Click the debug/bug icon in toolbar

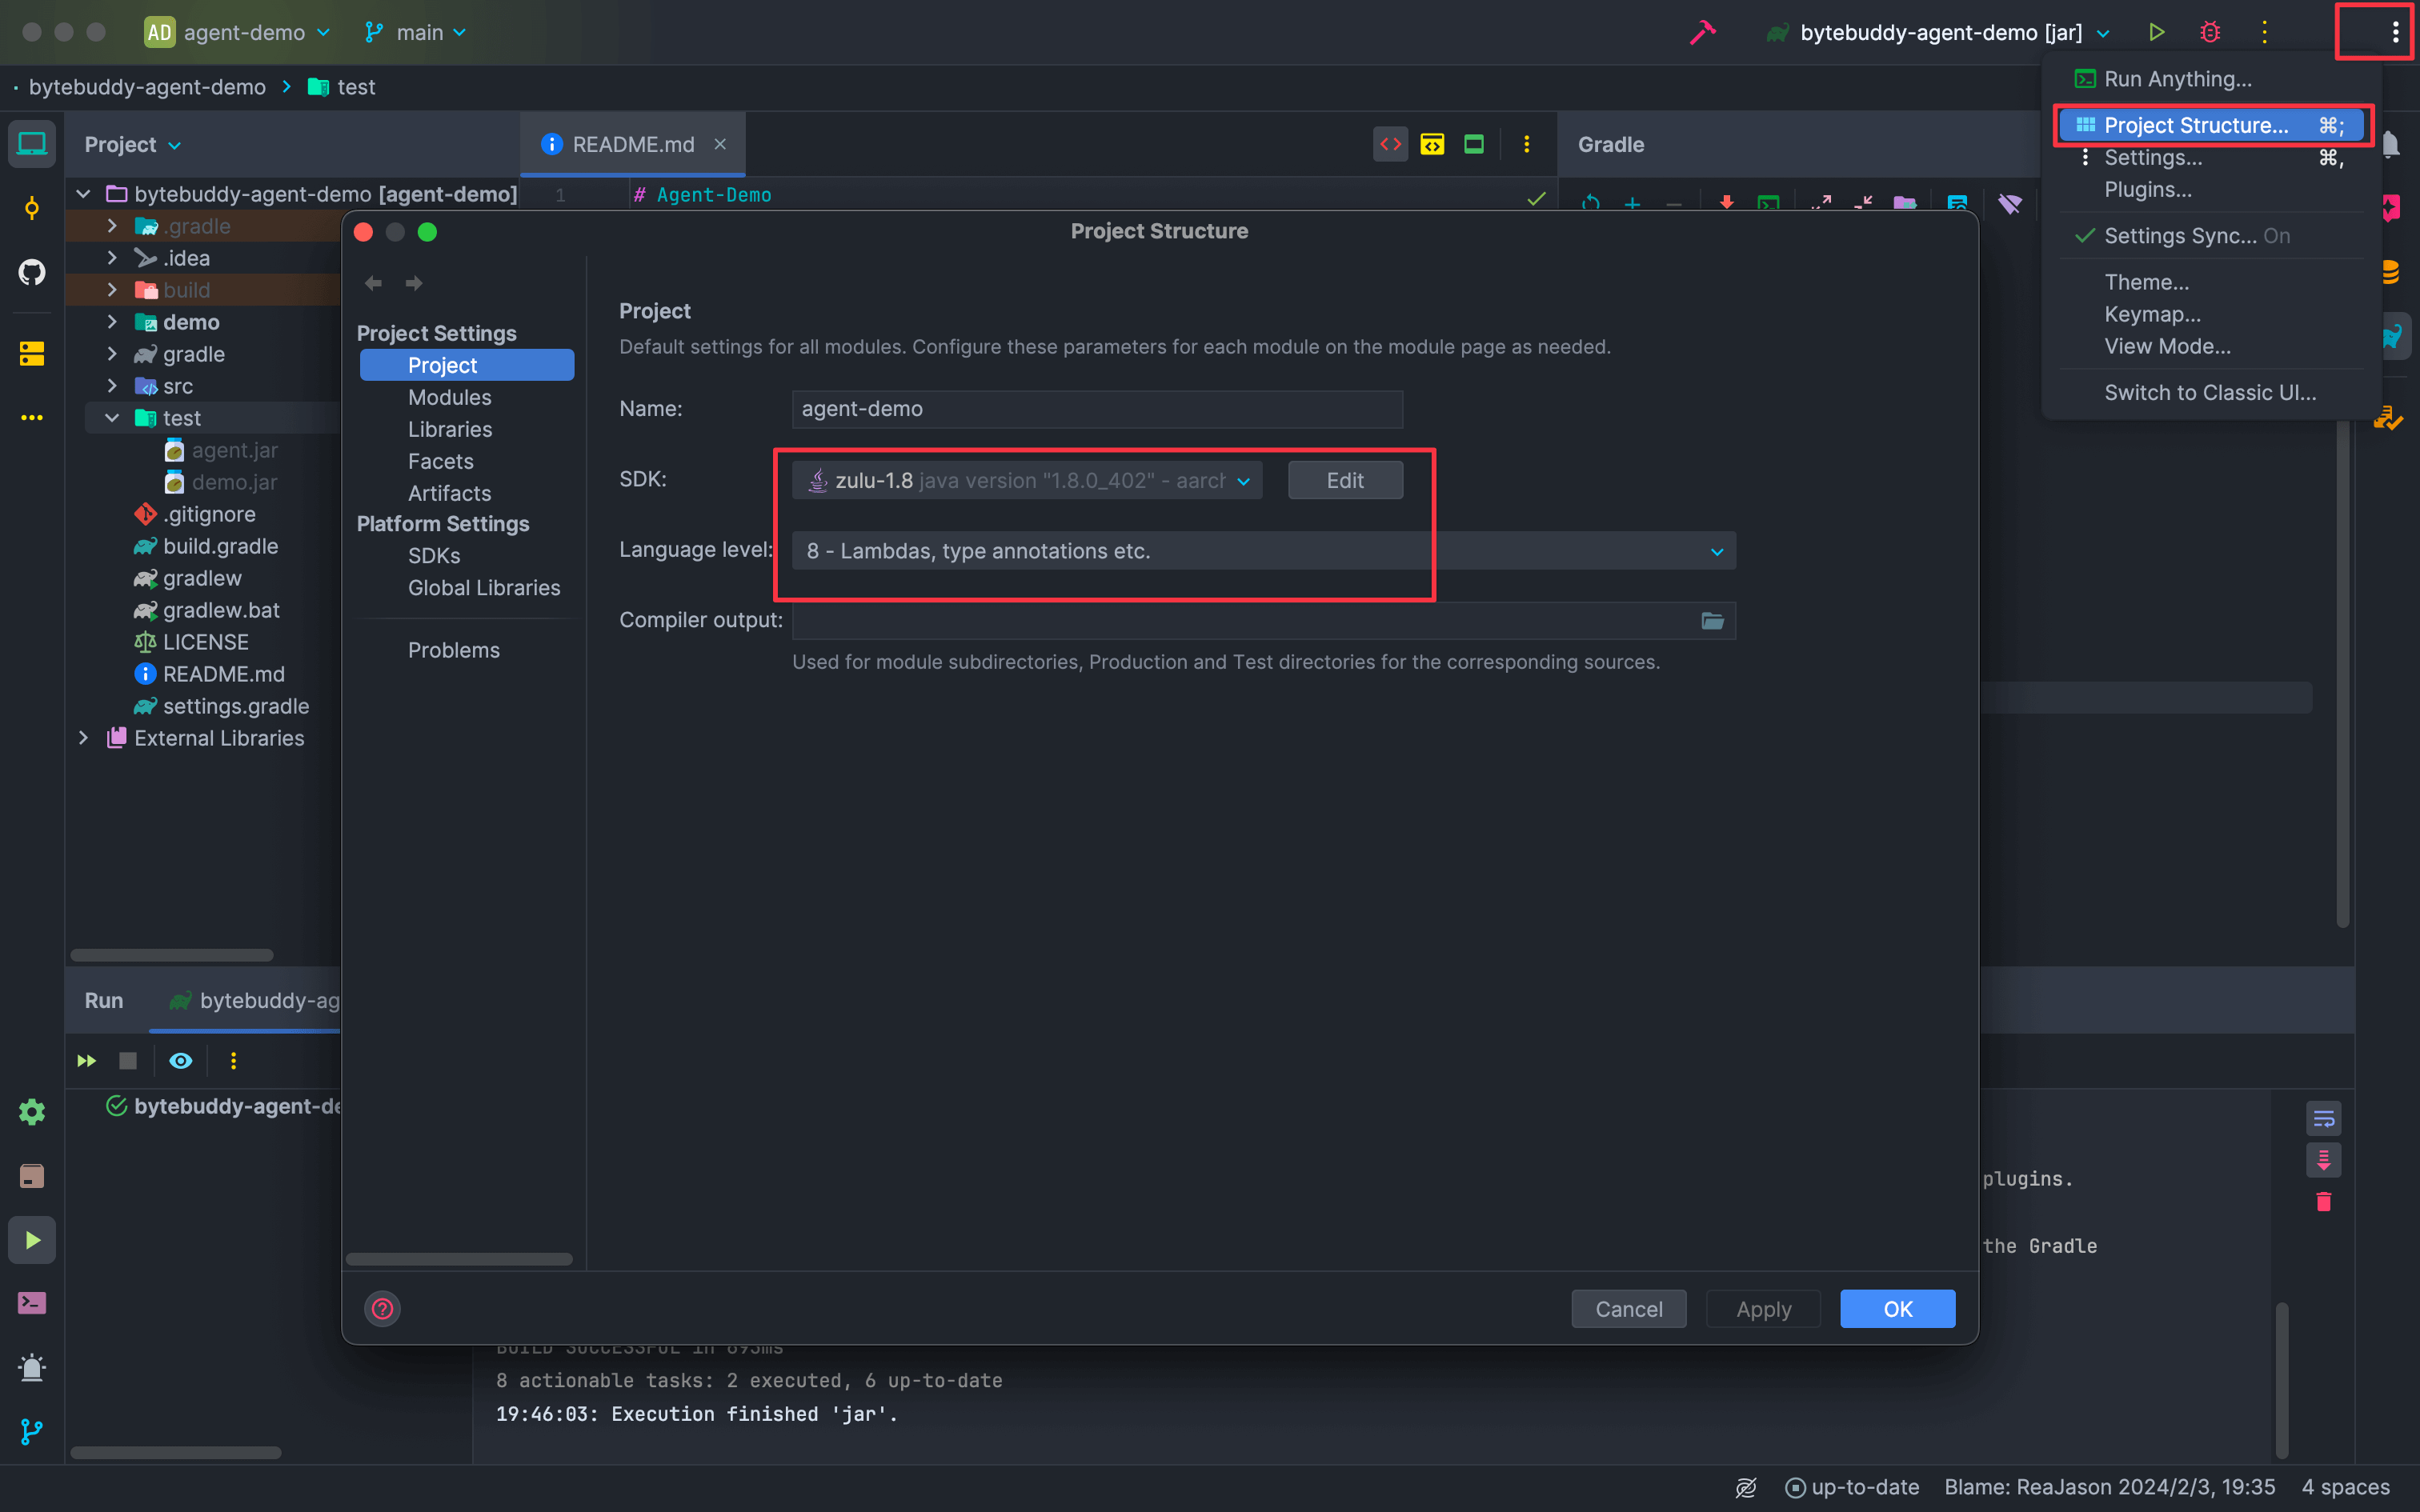pos(2211,31)
